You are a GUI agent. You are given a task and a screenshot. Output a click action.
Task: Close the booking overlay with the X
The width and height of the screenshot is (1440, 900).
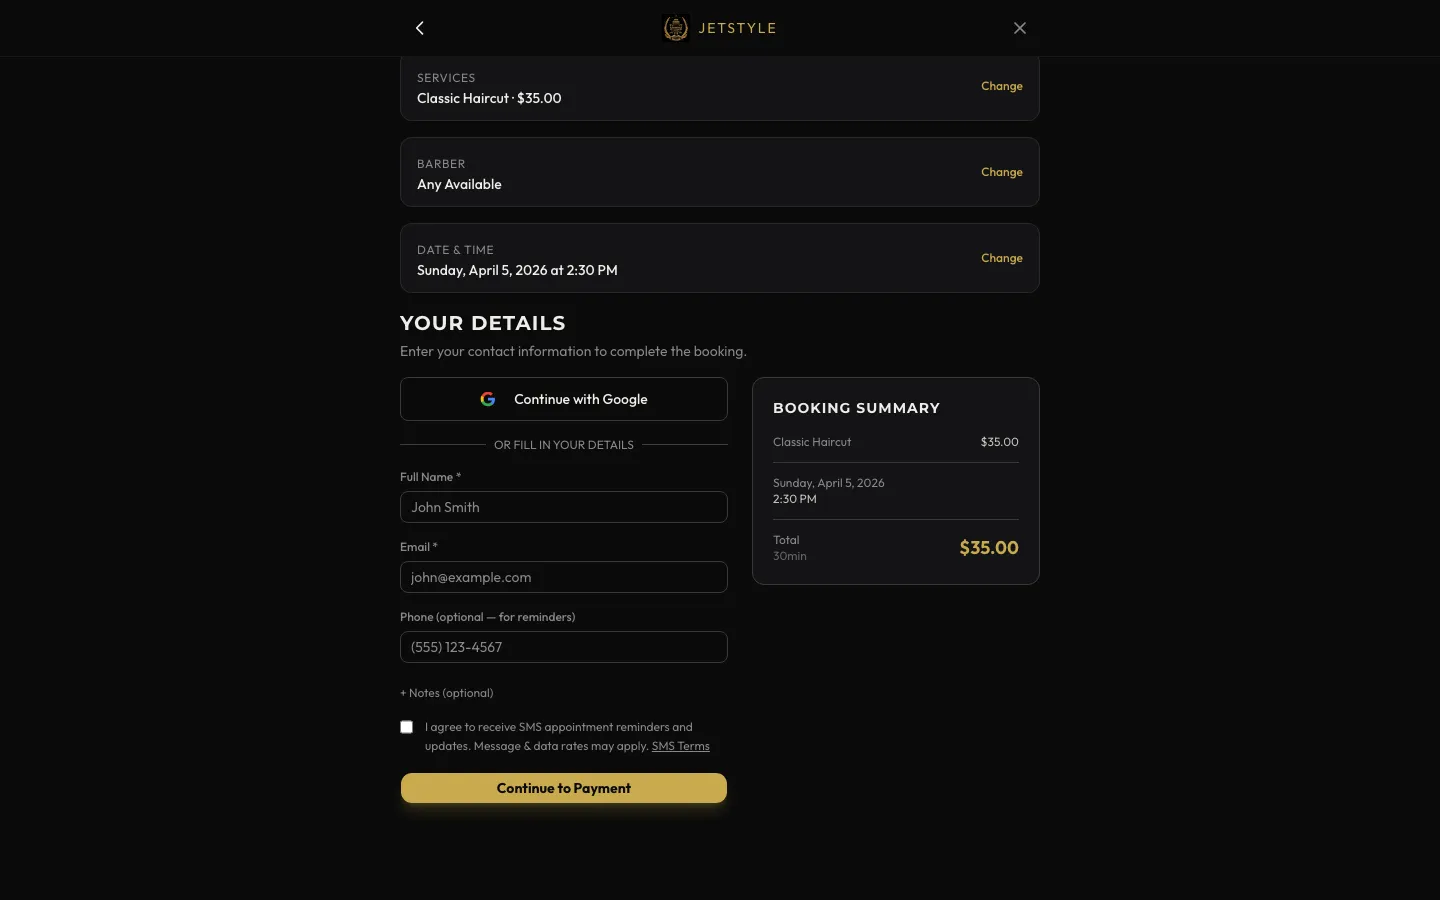click(x=1020, y=28)
